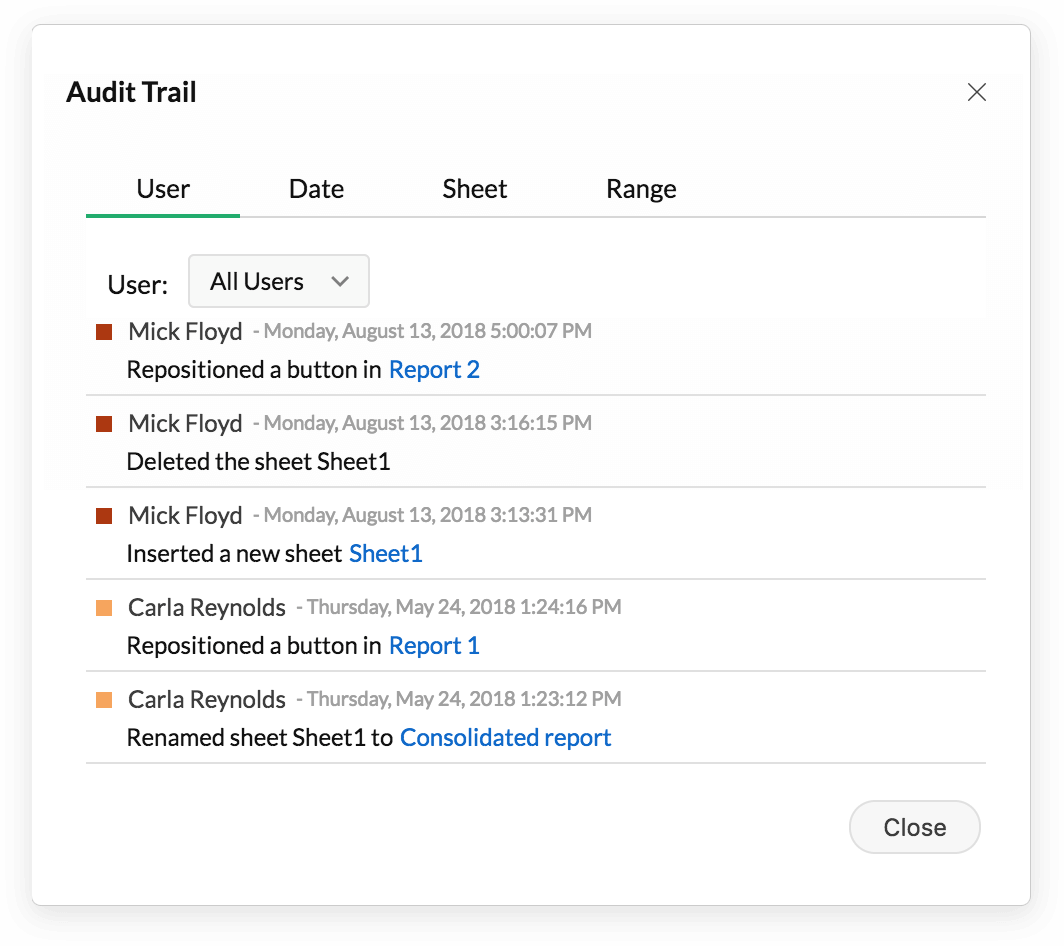The height and width of the screenshot is (946, 1064).
Task: Click Carla Reynolds' name in the log
Action: click(206, 606)
